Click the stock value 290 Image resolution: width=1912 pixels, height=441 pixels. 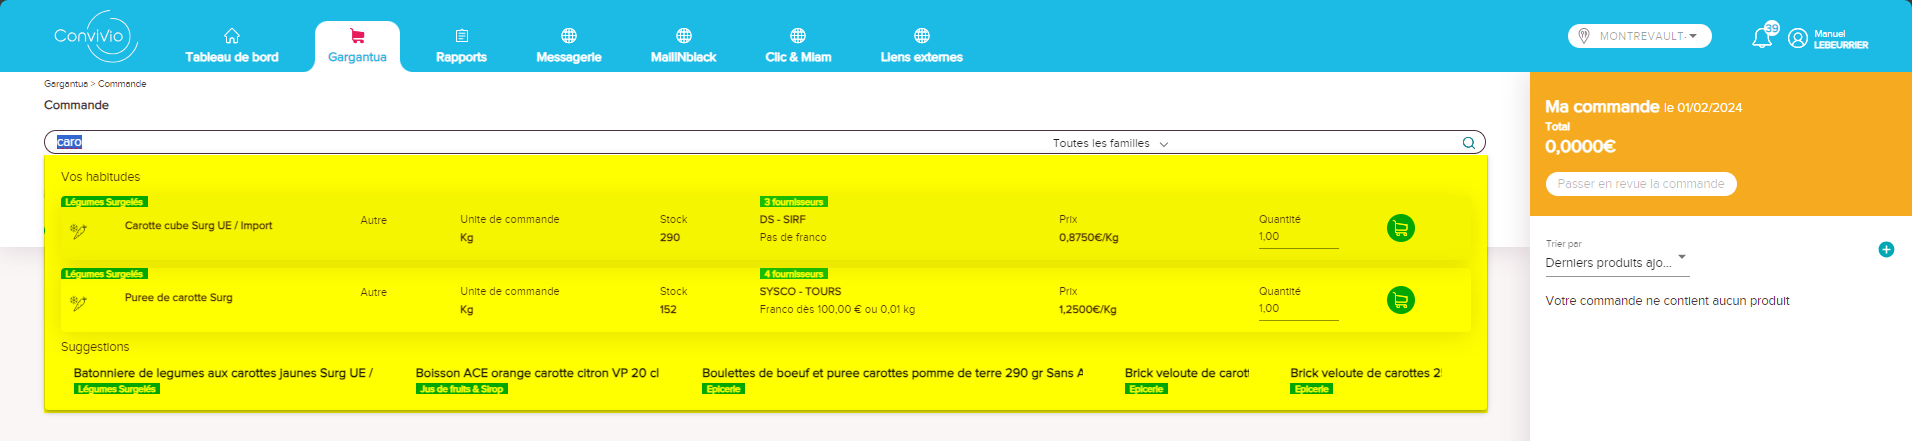[670, 238]
